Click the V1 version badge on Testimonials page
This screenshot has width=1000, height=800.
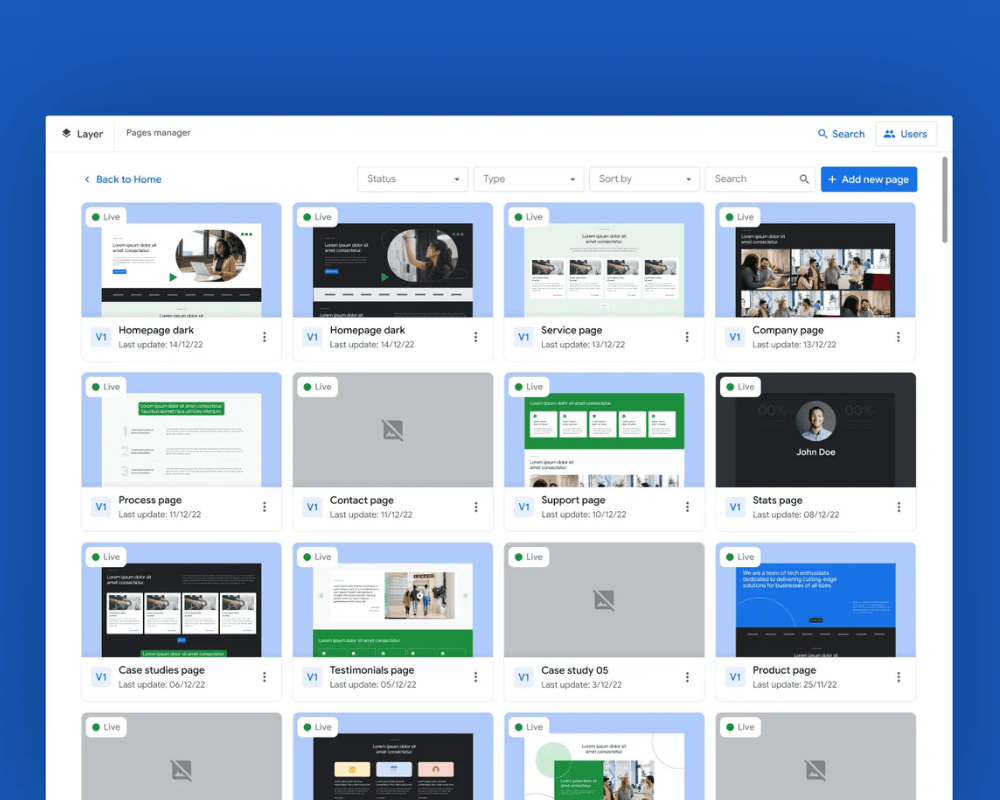click(x=312, y=677)
